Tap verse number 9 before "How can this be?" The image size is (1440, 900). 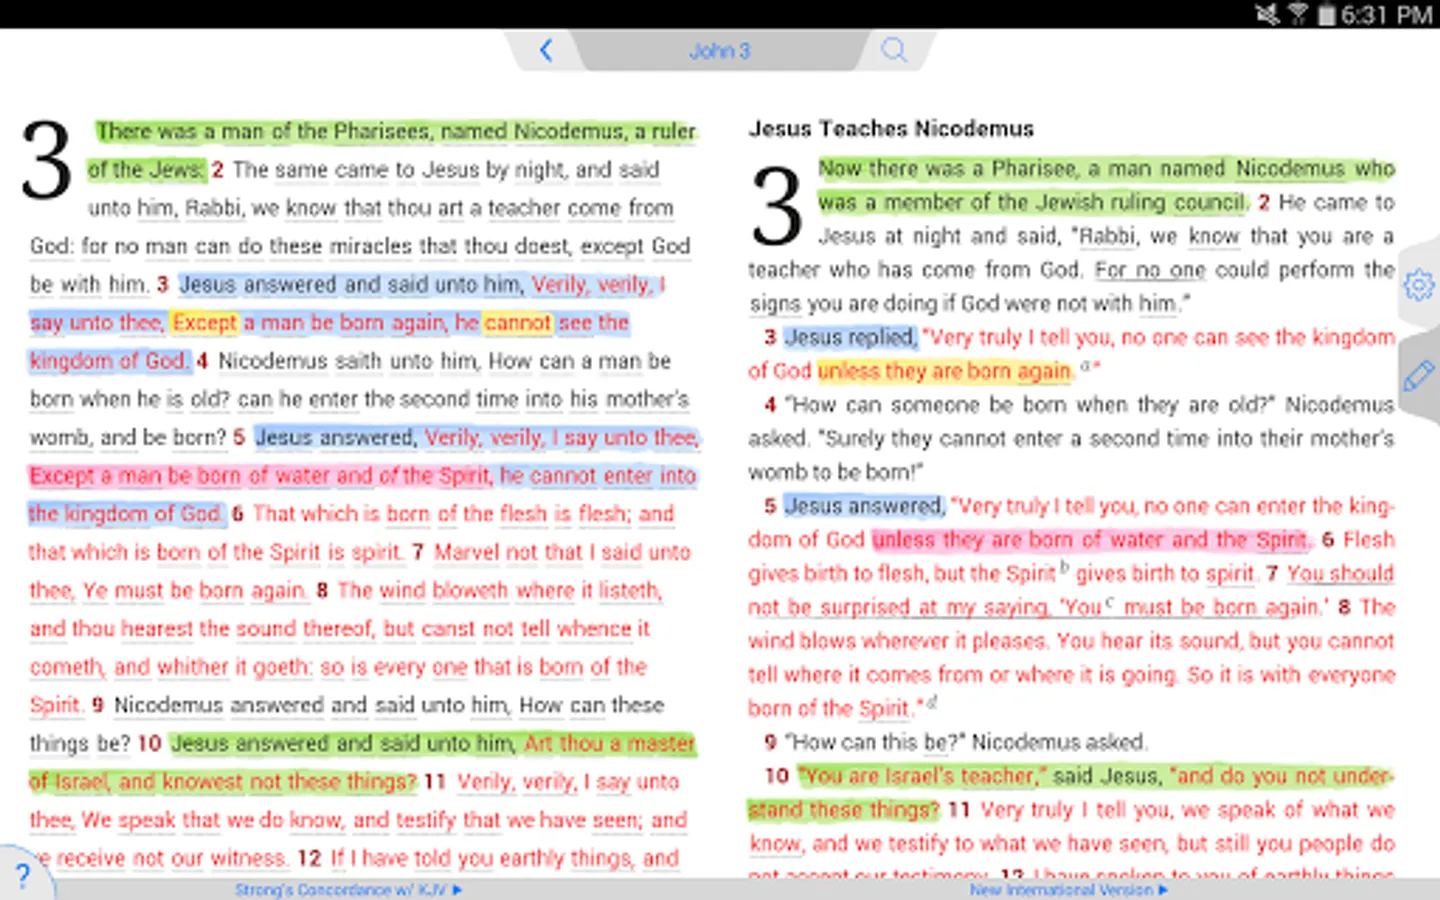pos(770,742)
